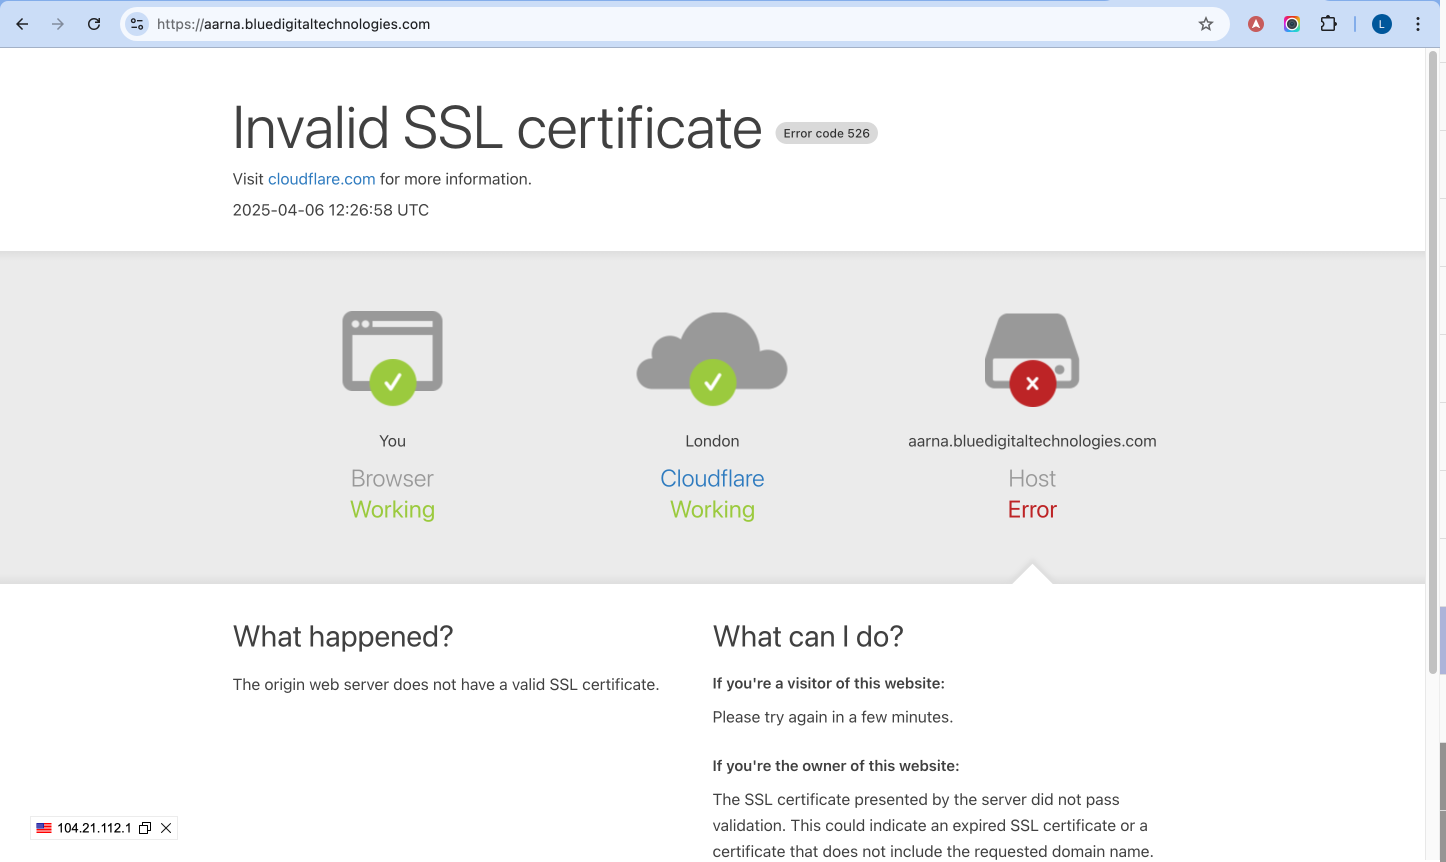Click the page's vertical scrollbar

pos(1432,360)
